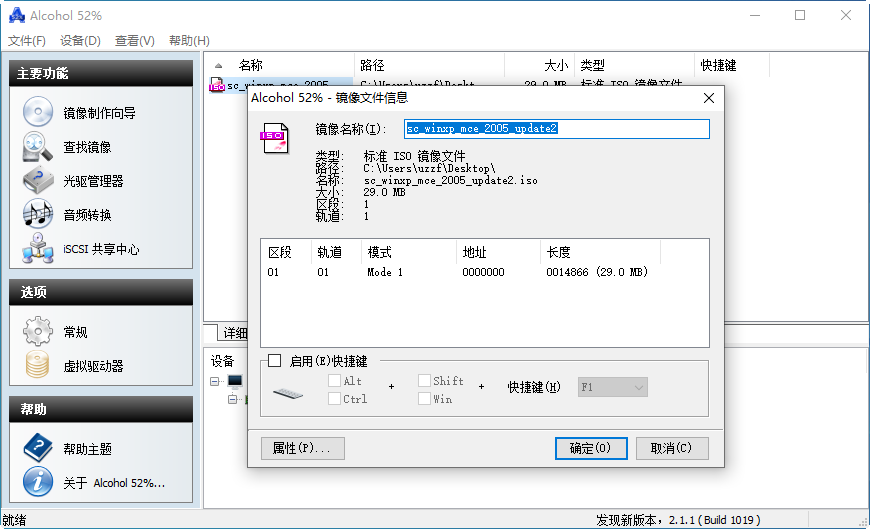Open the 帮助(H) menu
Image resolution: width=870 pixels, height=529 pixels.
point(189,41)
